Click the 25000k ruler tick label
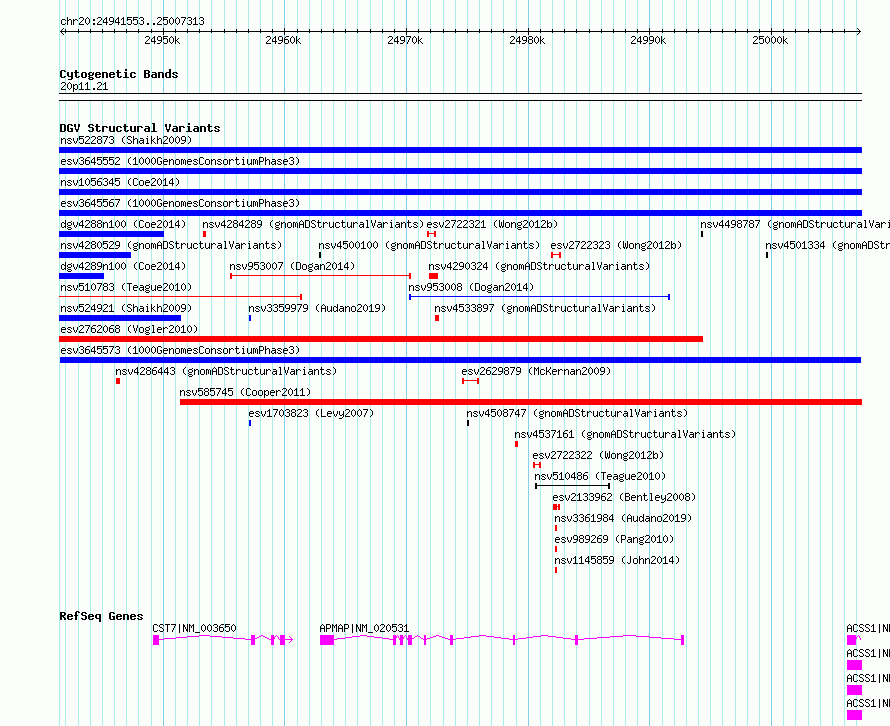This screenshot has height=726, width=890. tap(770, 40)
